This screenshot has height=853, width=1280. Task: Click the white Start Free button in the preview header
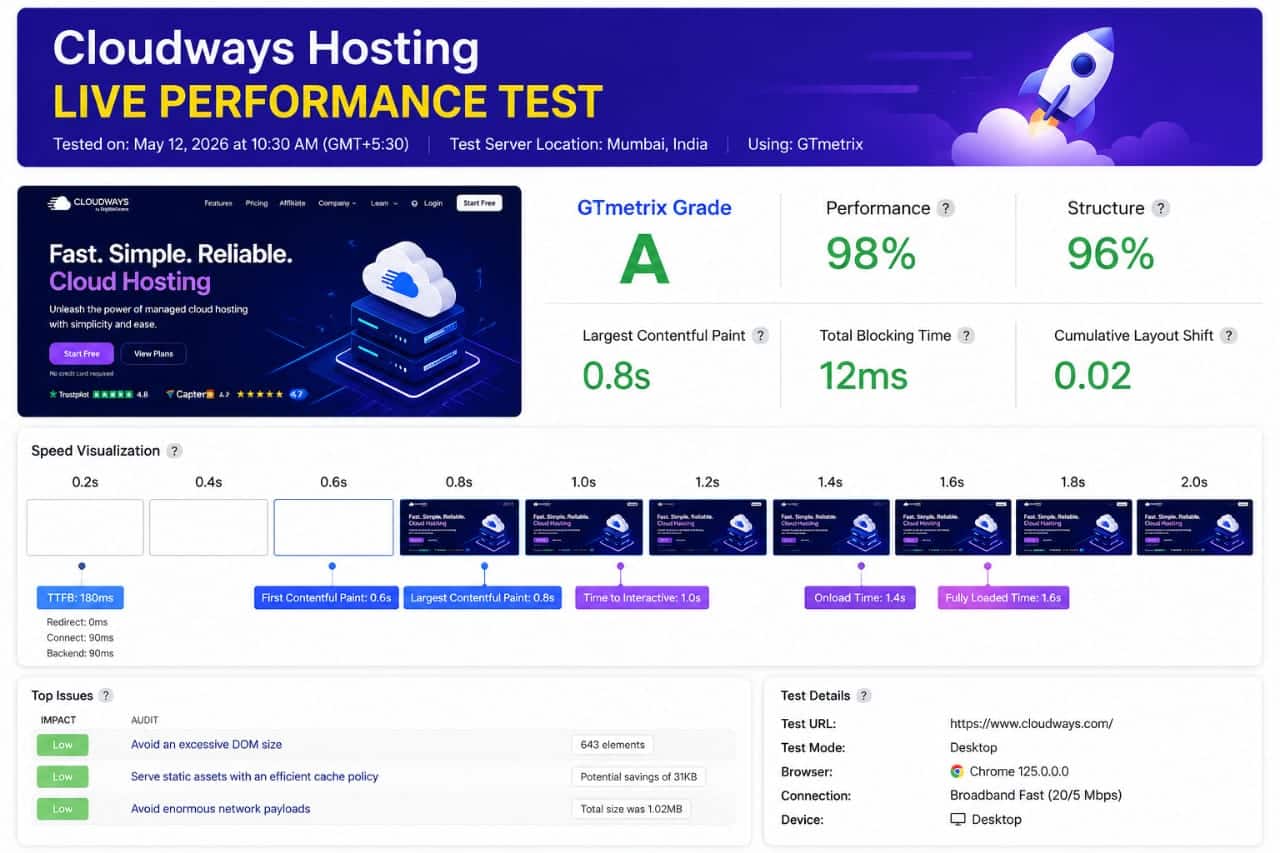click(x=479, y=203)
